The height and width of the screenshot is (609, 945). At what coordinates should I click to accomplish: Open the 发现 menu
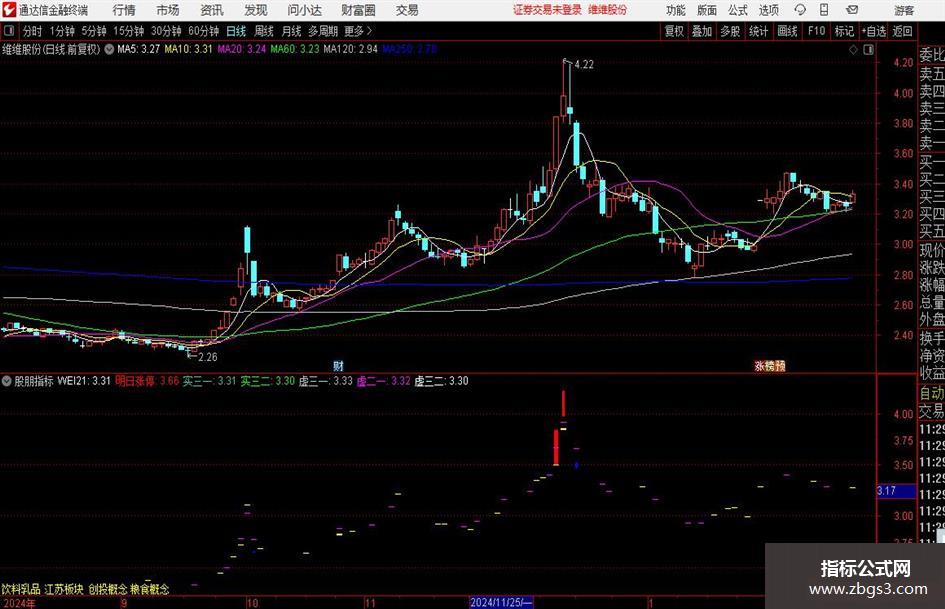tap(256, 10)
